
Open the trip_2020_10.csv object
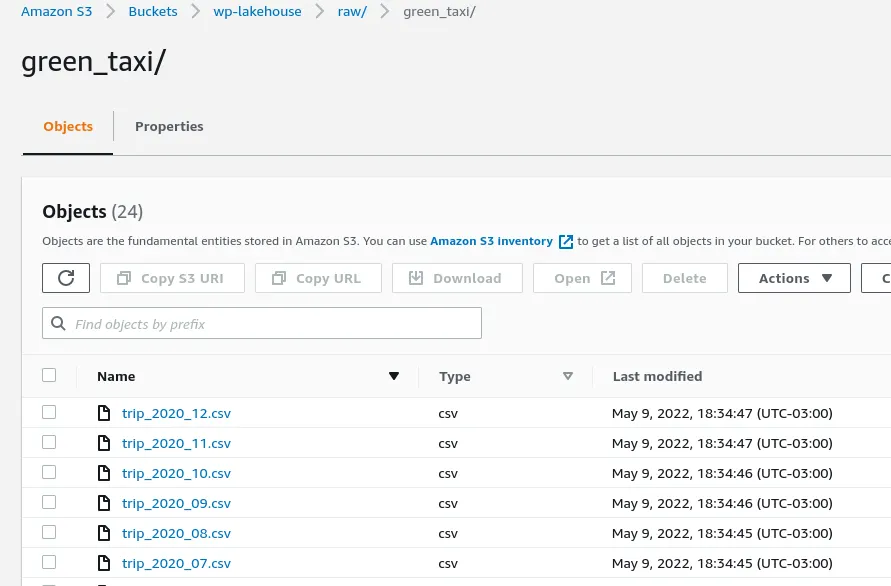pyautogui.click(x=176, y=473)
